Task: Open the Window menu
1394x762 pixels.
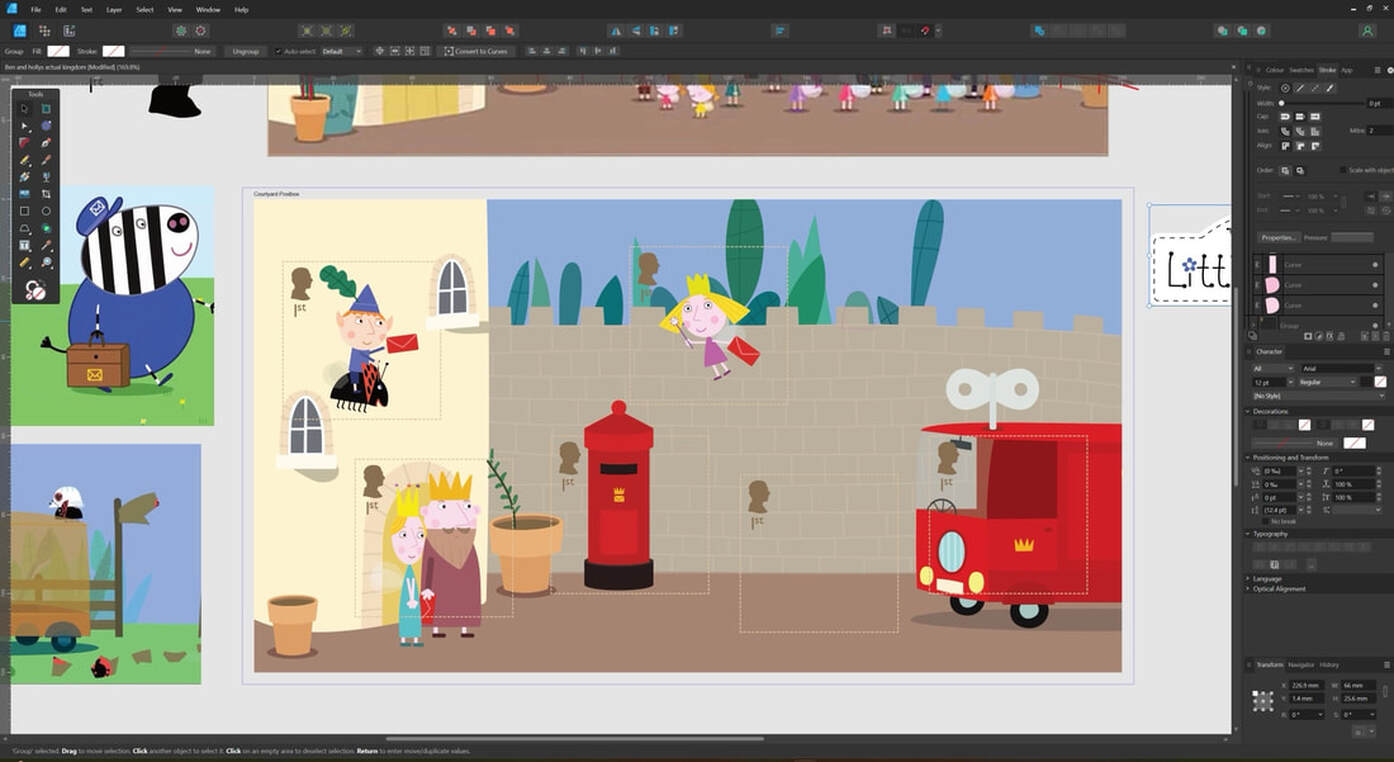Action: (208, 10)
